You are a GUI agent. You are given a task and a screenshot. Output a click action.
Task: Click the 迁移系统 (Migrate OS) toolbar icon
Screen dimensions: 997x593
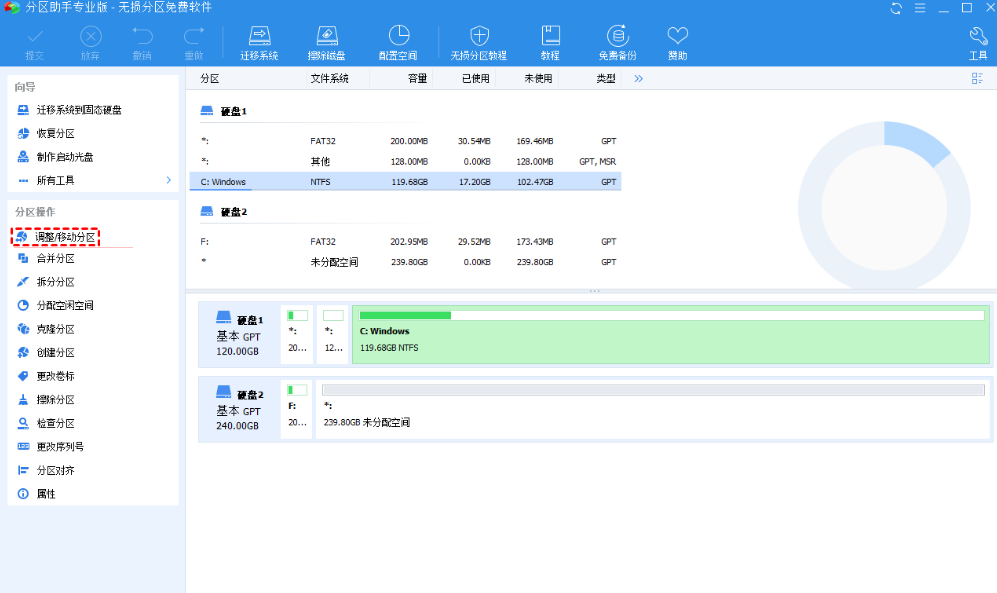tap(259, 43)
